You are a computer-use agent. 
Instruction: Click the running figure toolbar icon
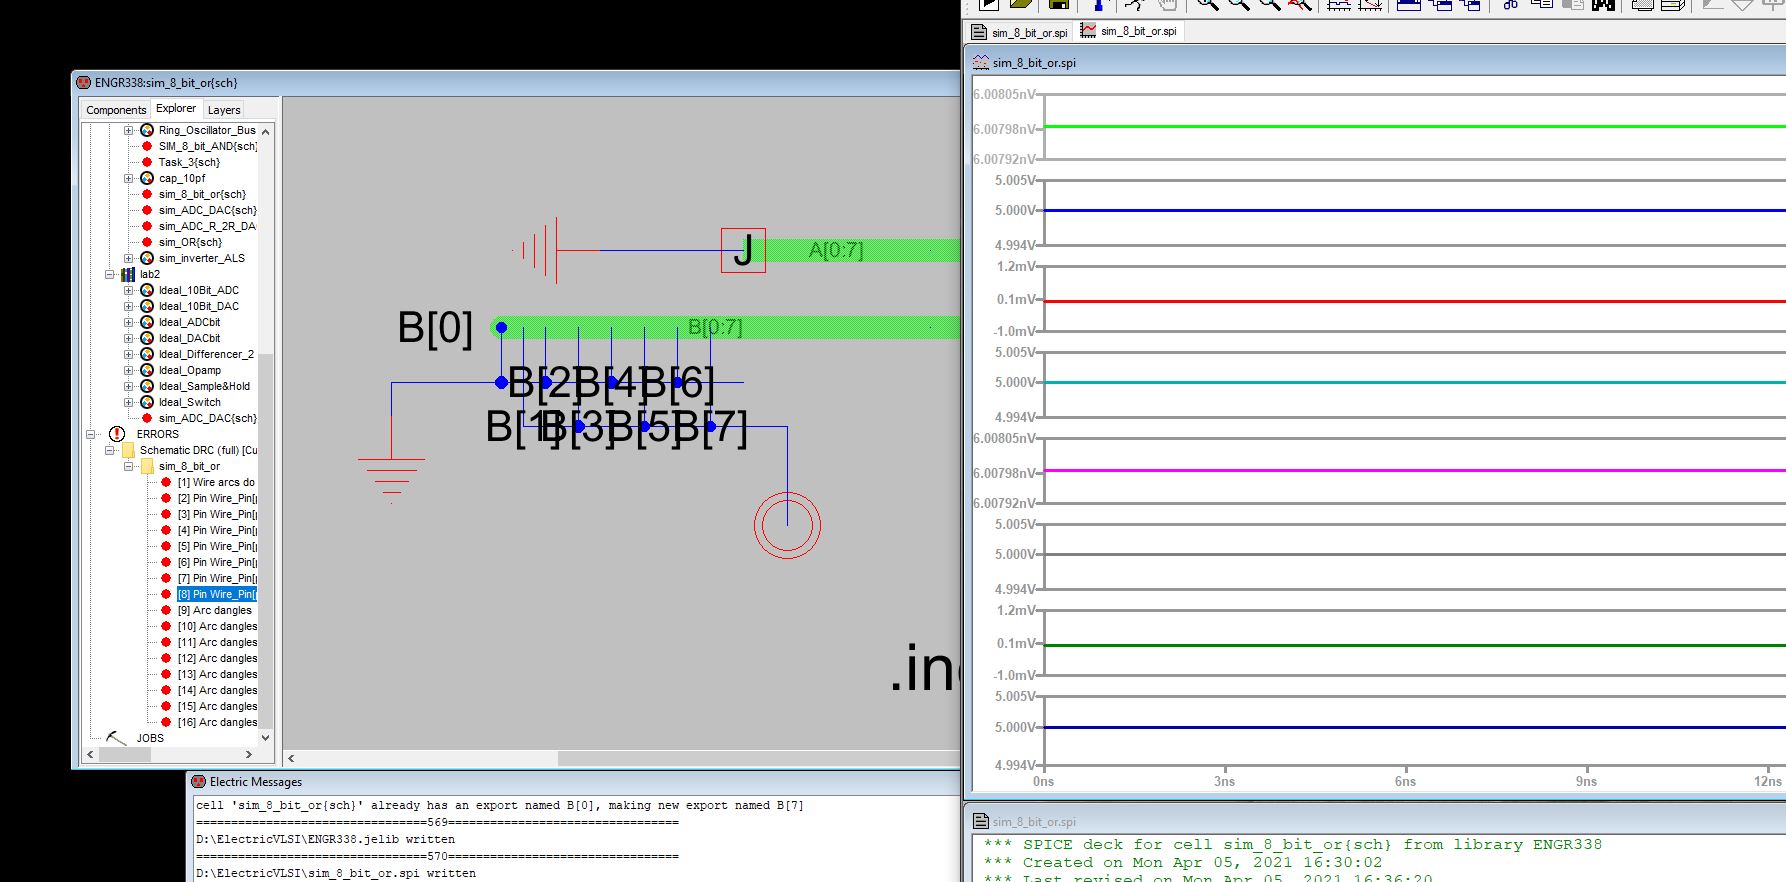point(1134,4)
